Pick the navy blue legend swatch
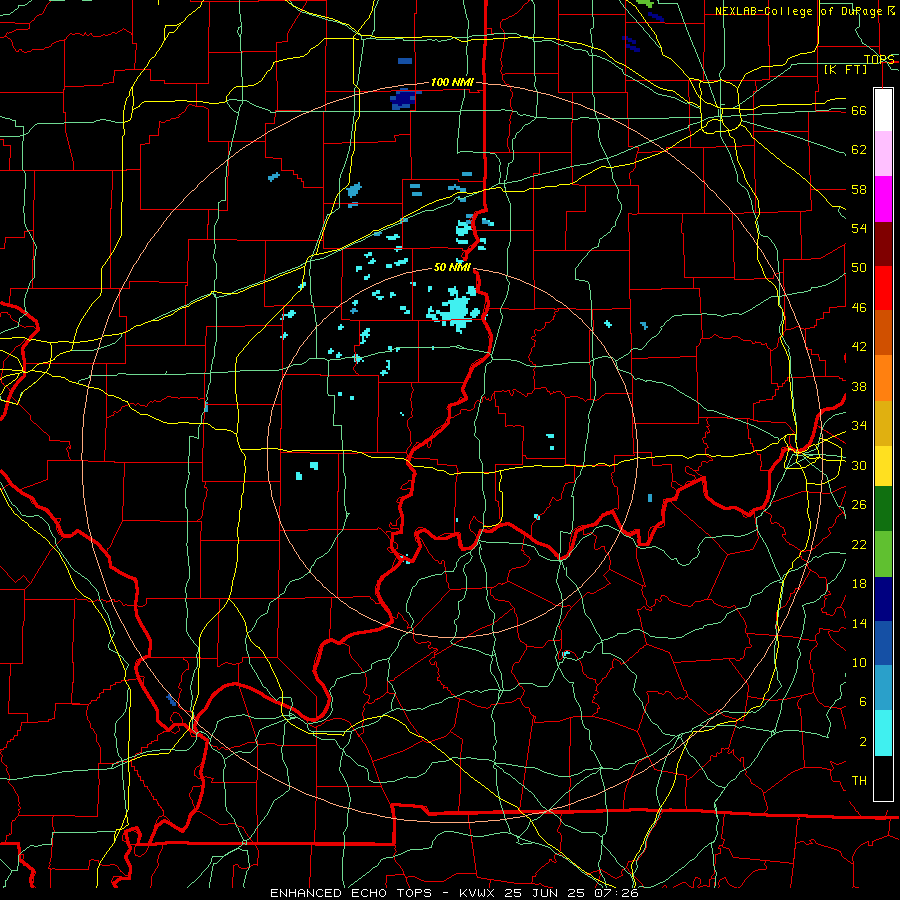This screenshot has width=900, height=900. pyautogui.click(x=883, y=599)
